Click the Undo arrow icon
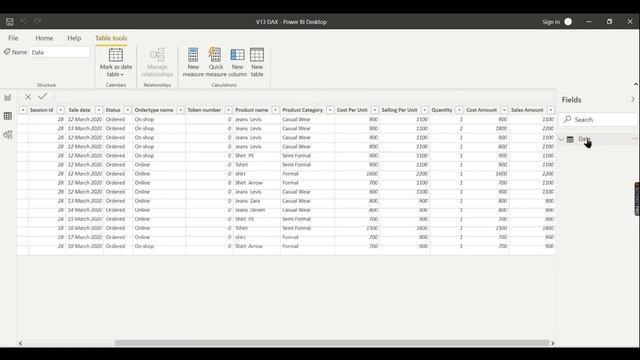640x360 pixels. click(x=24, y=21)
